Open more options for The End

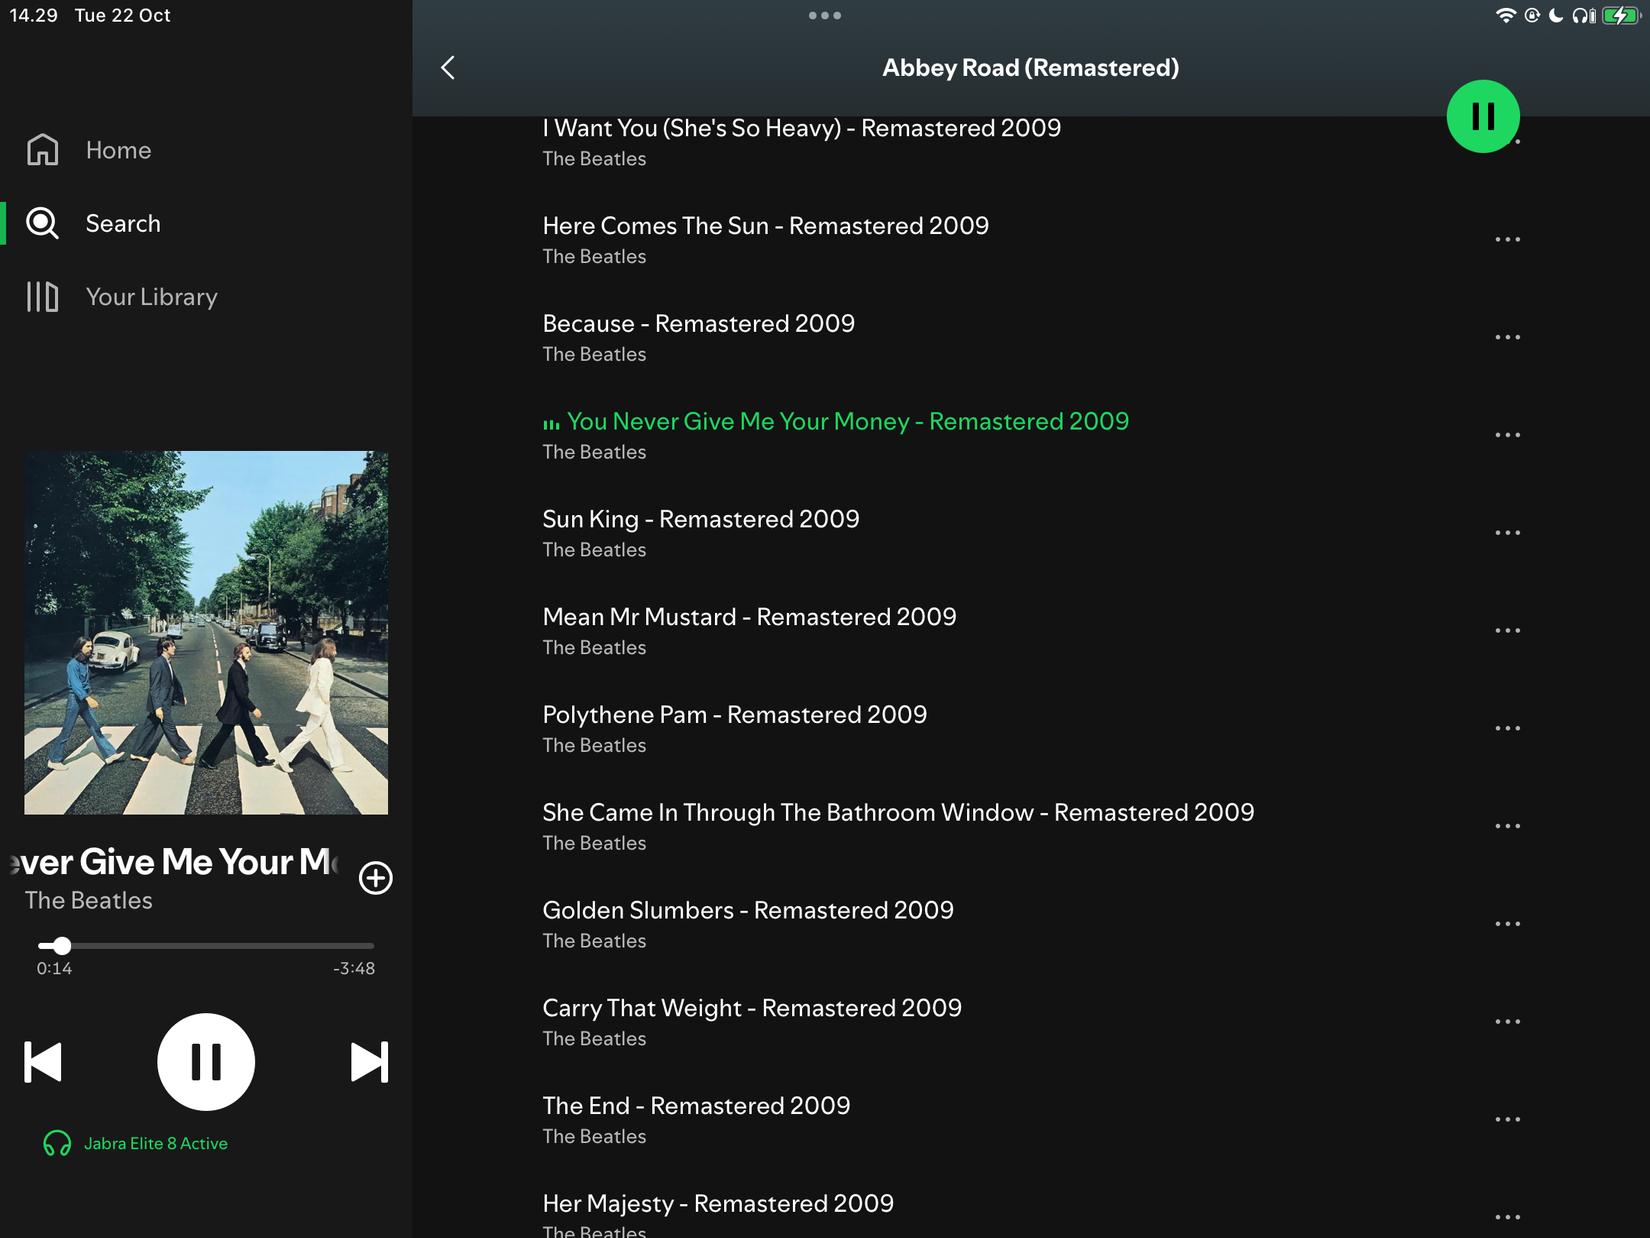(x=1508, y=1120)
